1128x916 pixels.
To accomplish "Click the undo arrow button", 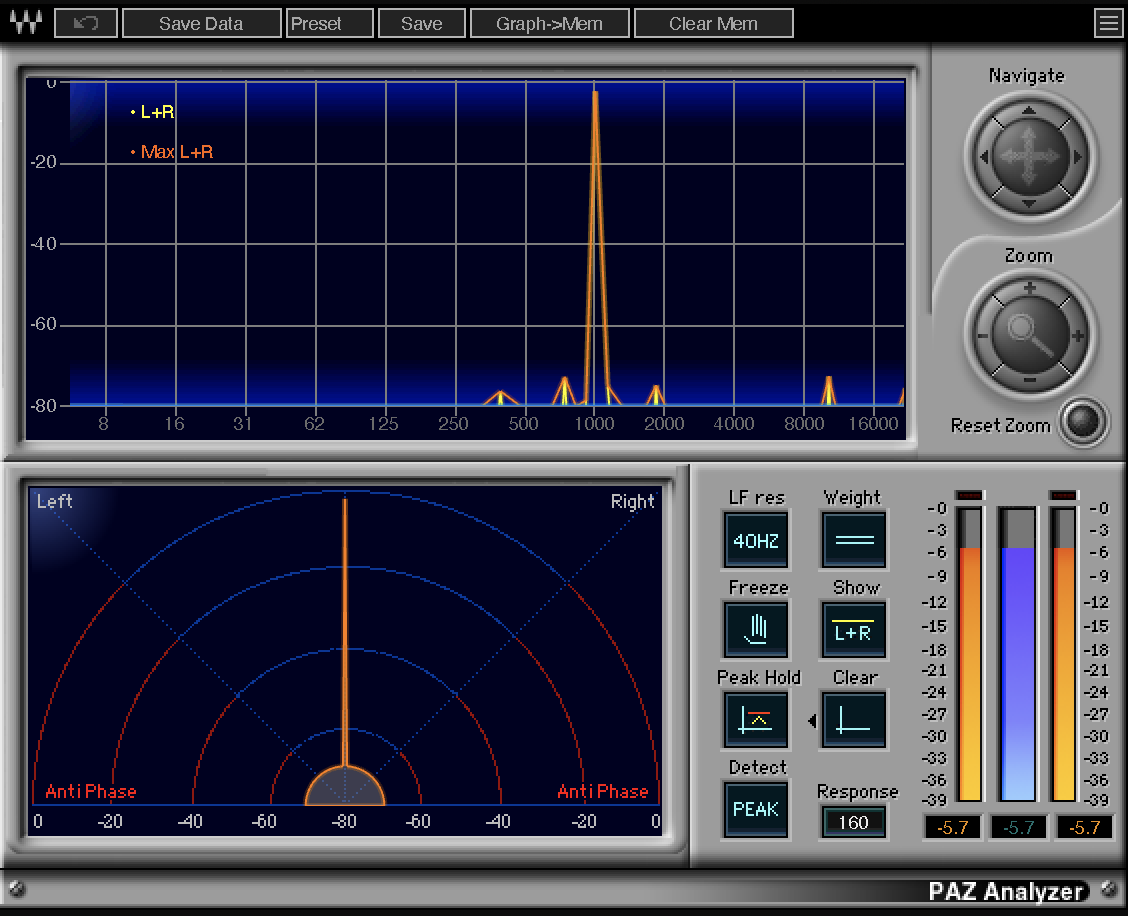I will [86, 23].
